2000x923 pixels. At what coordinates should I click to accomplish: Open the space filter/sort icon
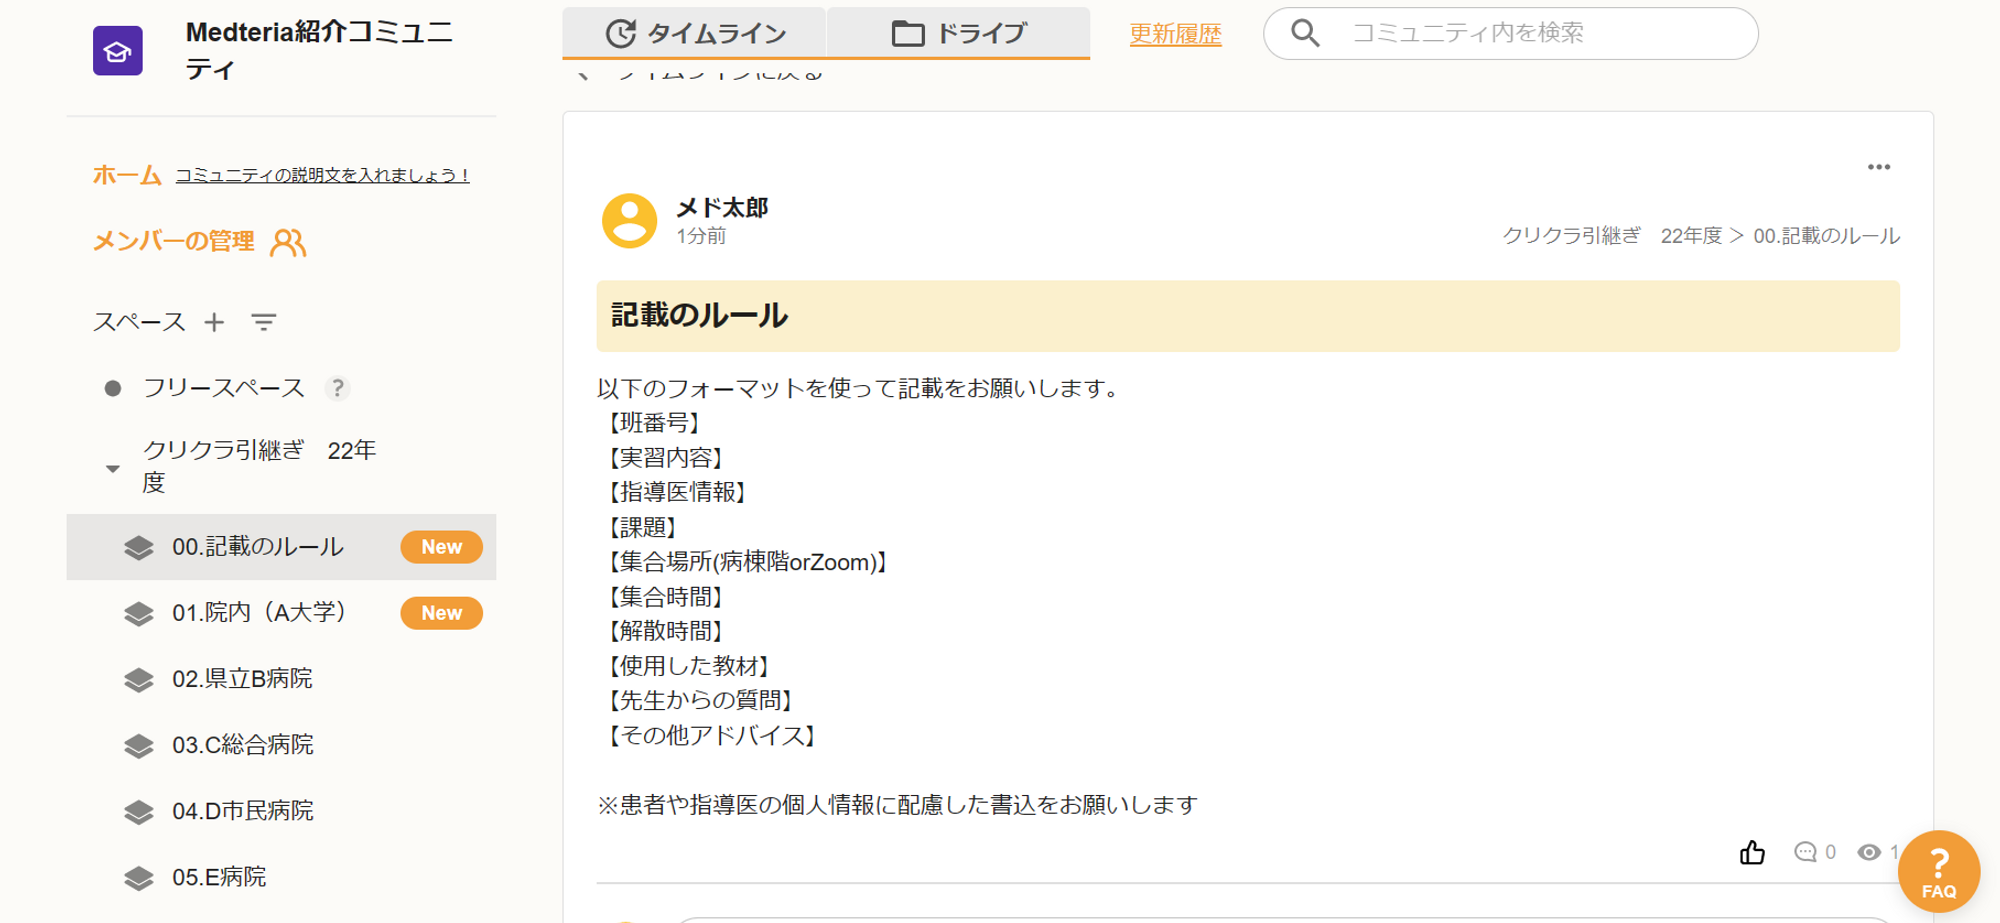264,322
